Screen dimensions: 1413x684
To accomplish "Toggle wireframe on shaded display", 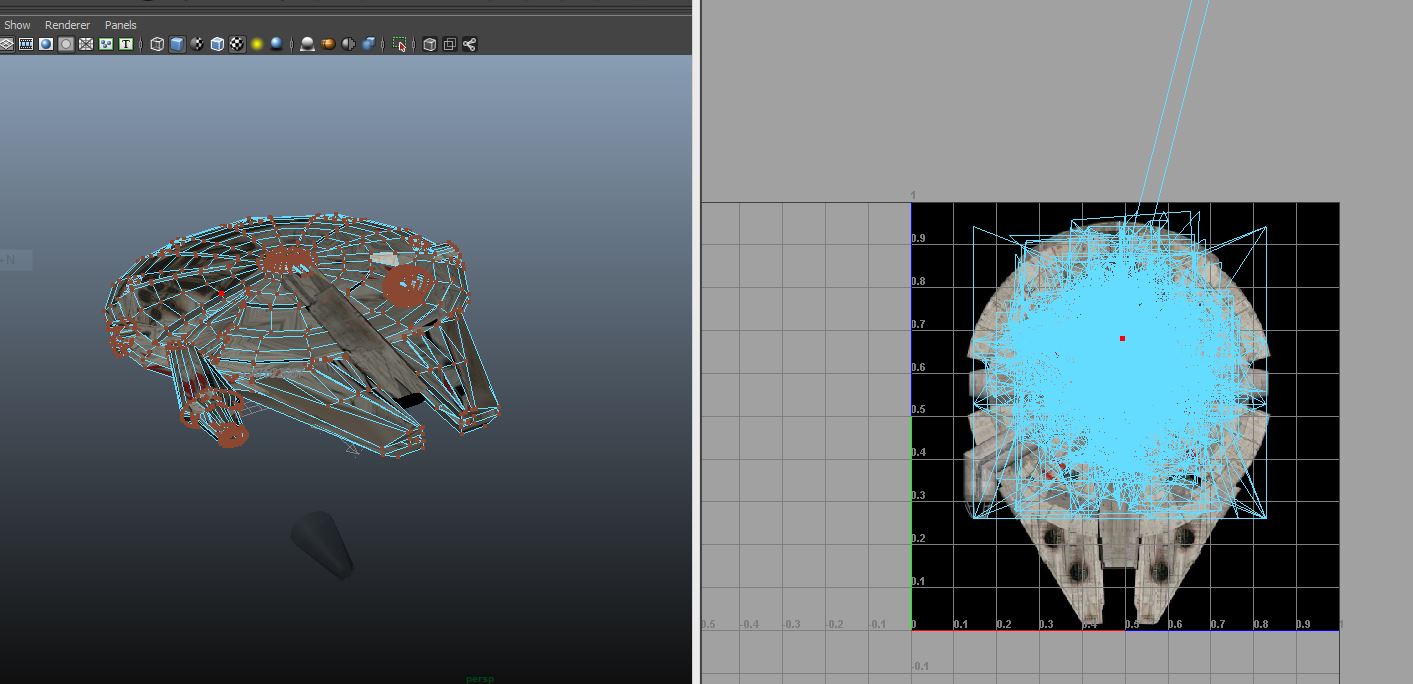I will click(x=217, y=44).
